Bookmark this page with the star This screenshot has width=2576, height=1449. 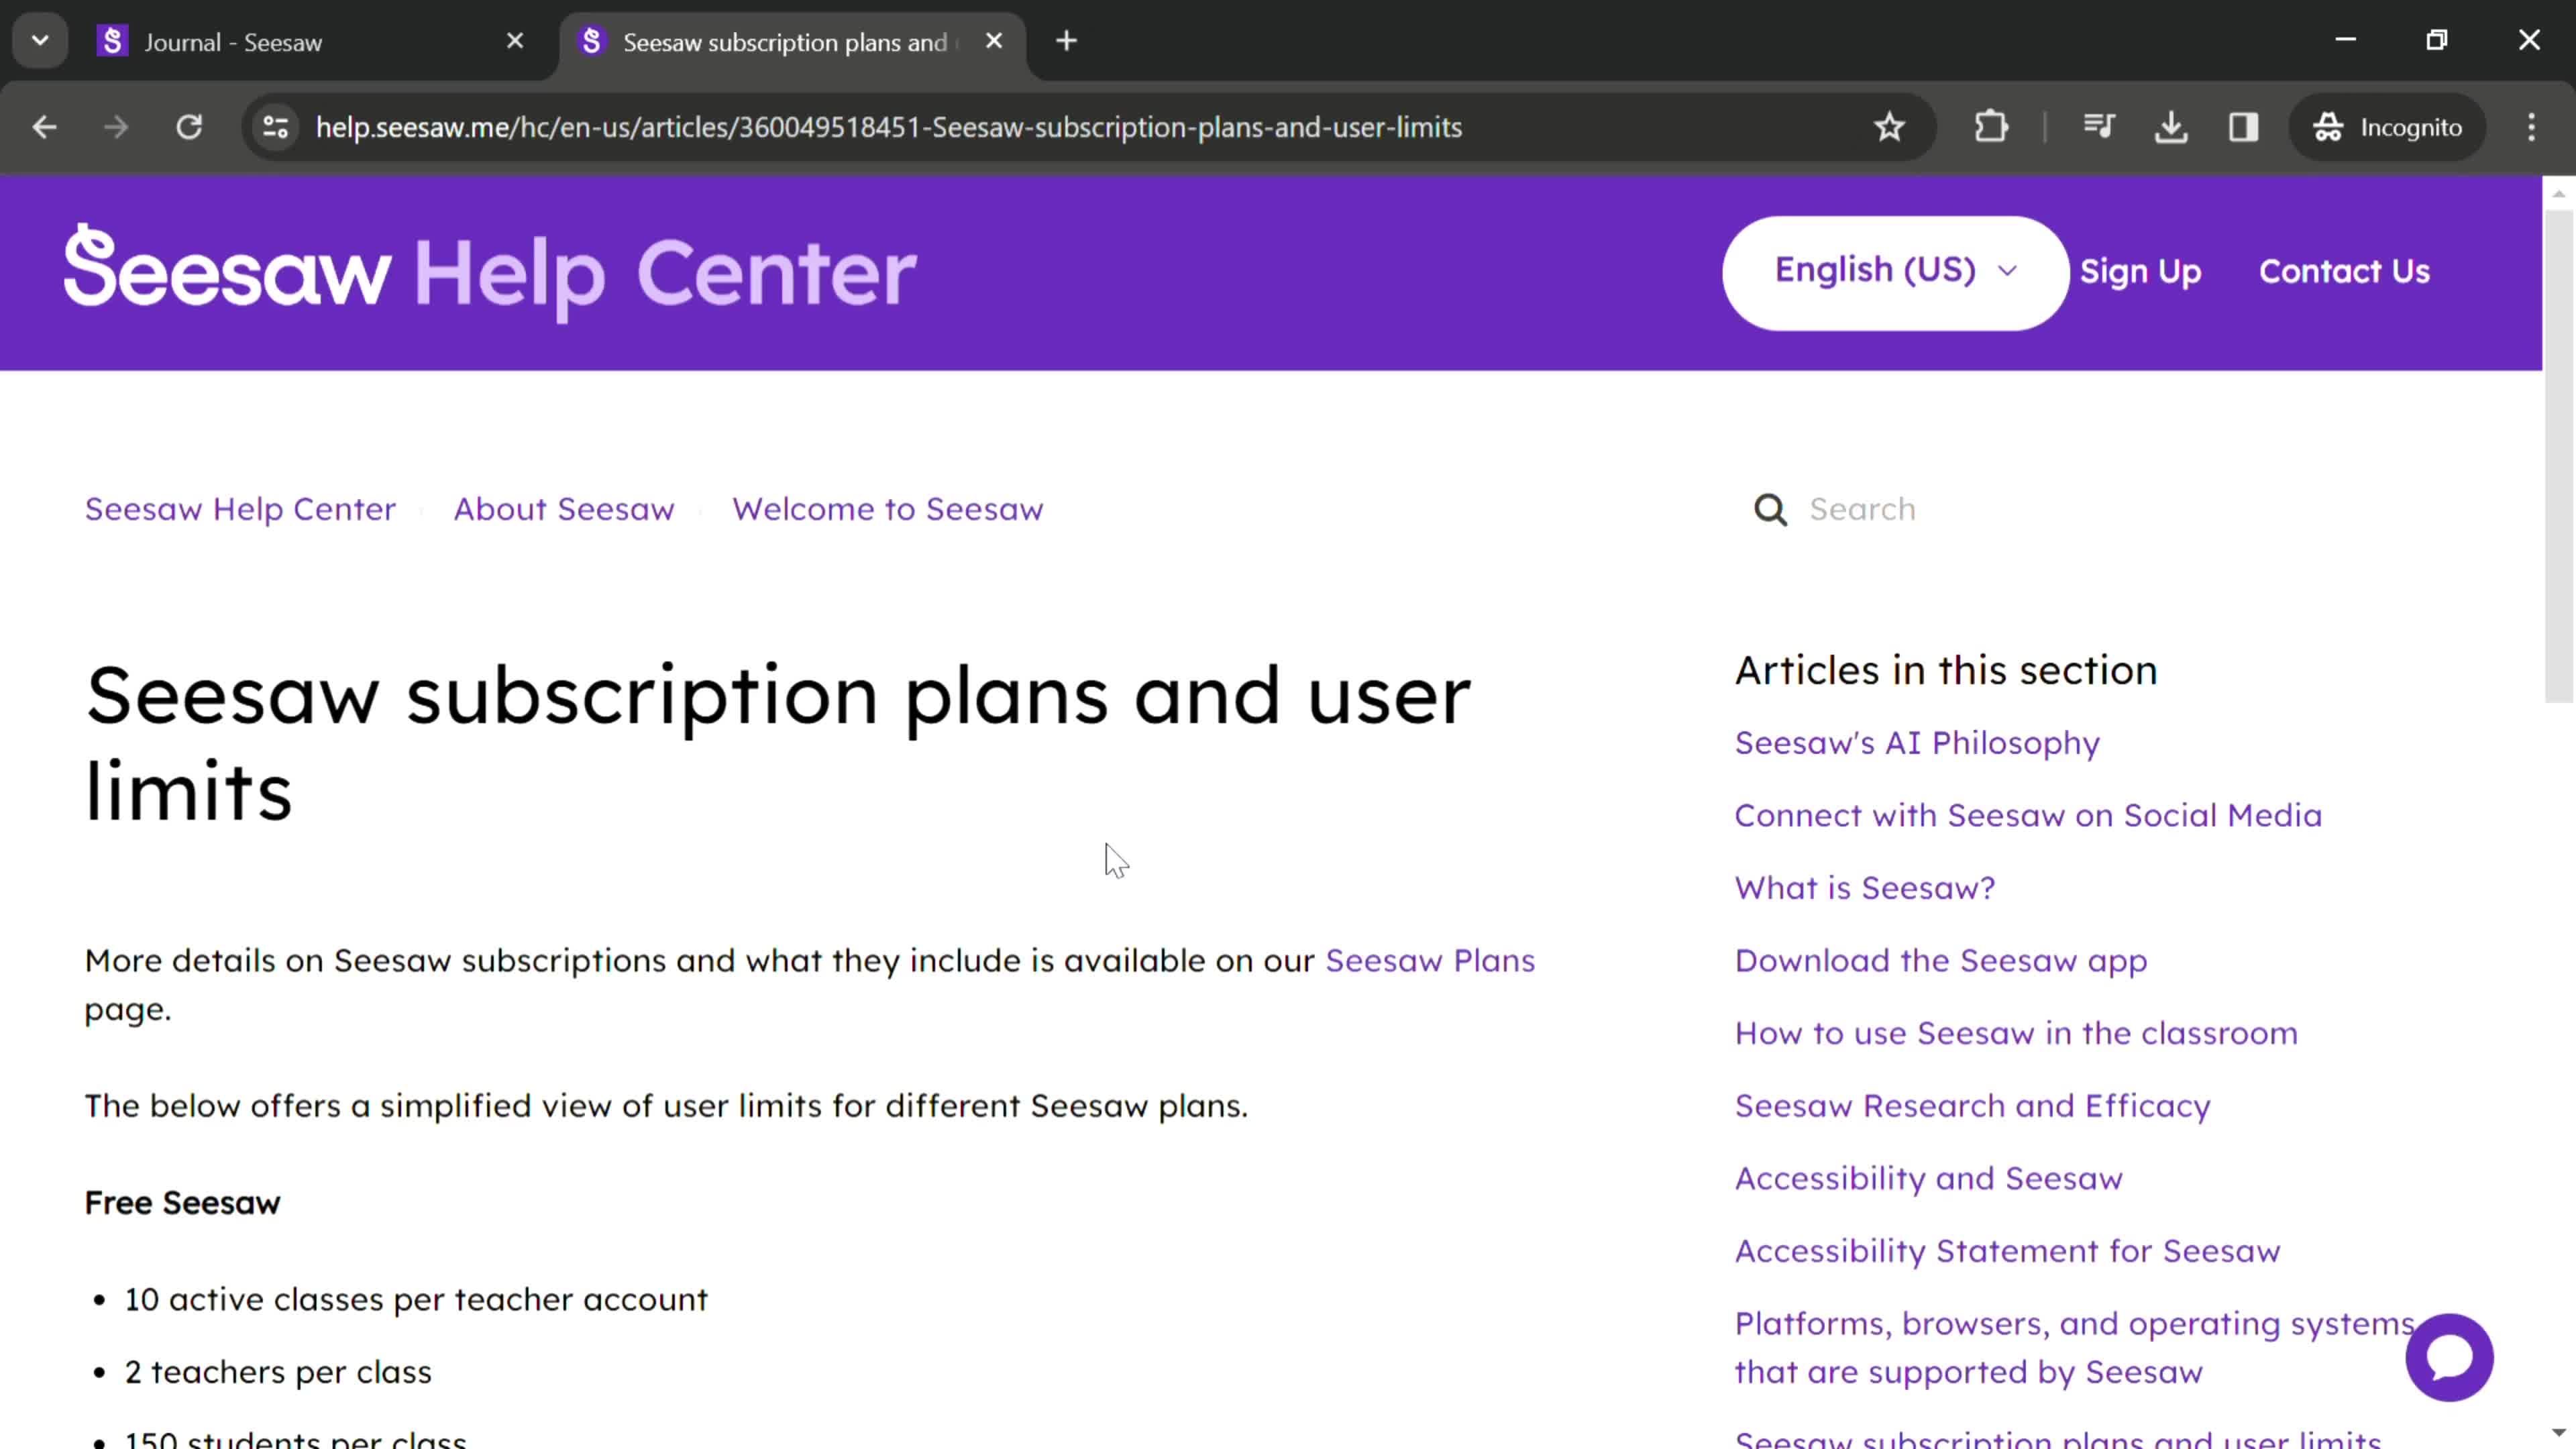pos(1889,127)
